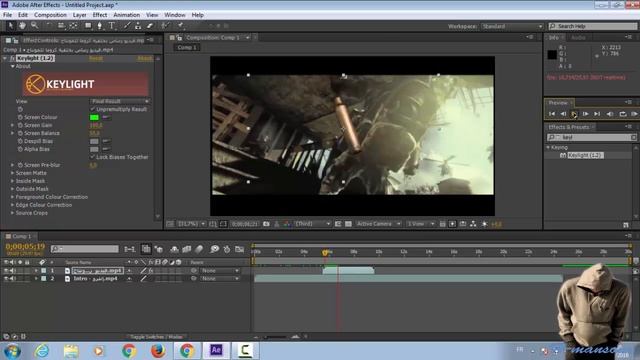Open Internet Explorer from the taskbar
This screenshot has height=360, width=640.
pyautogui.click(x=42, y=351)
